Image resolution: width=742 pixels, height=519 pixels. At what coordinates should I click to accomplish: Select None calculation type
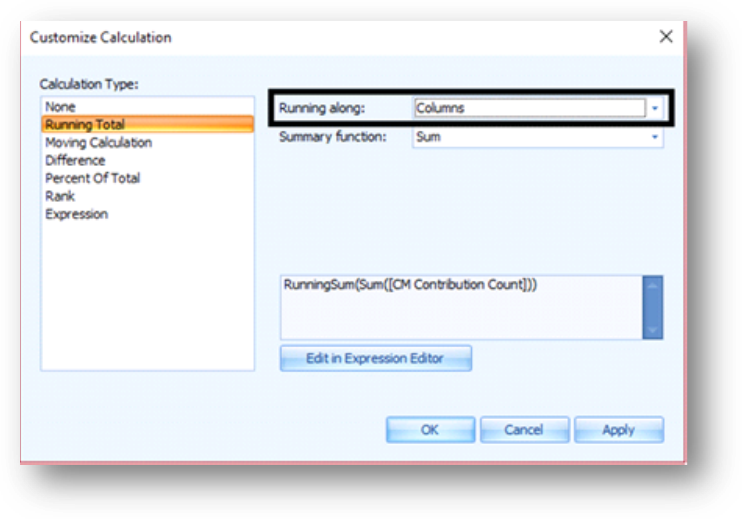[x=147, y=107]
